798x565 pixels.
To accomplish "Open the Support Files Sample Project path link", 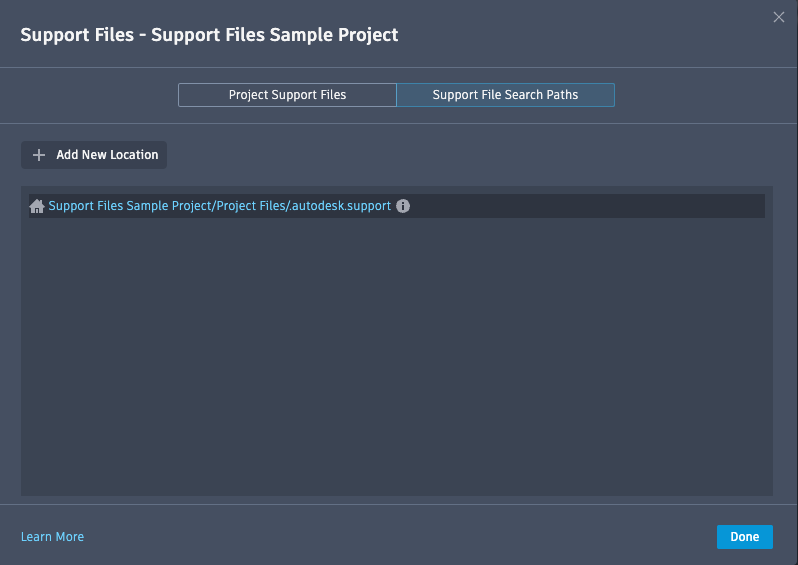I will coord(219,206).
